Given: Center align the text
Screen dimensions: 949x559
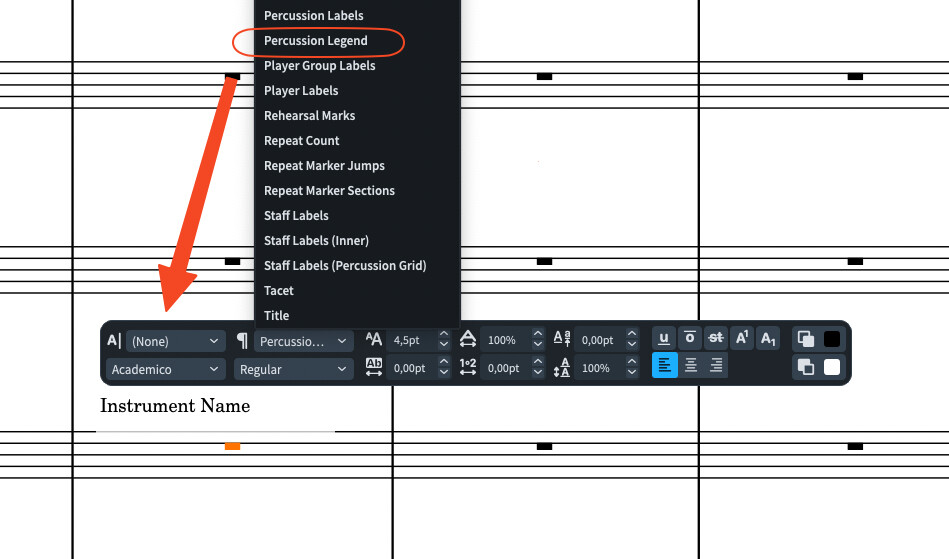Looking at the screenshot, I should tap(691, 365).
